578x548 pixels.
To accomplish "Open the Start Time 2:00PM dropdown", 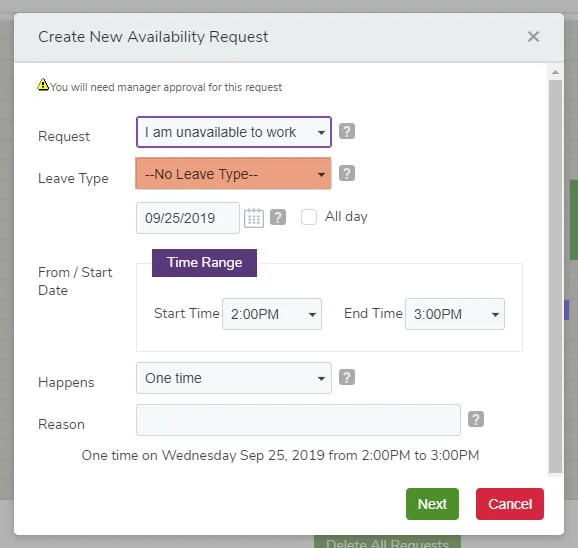I will [x=272, y=314].
